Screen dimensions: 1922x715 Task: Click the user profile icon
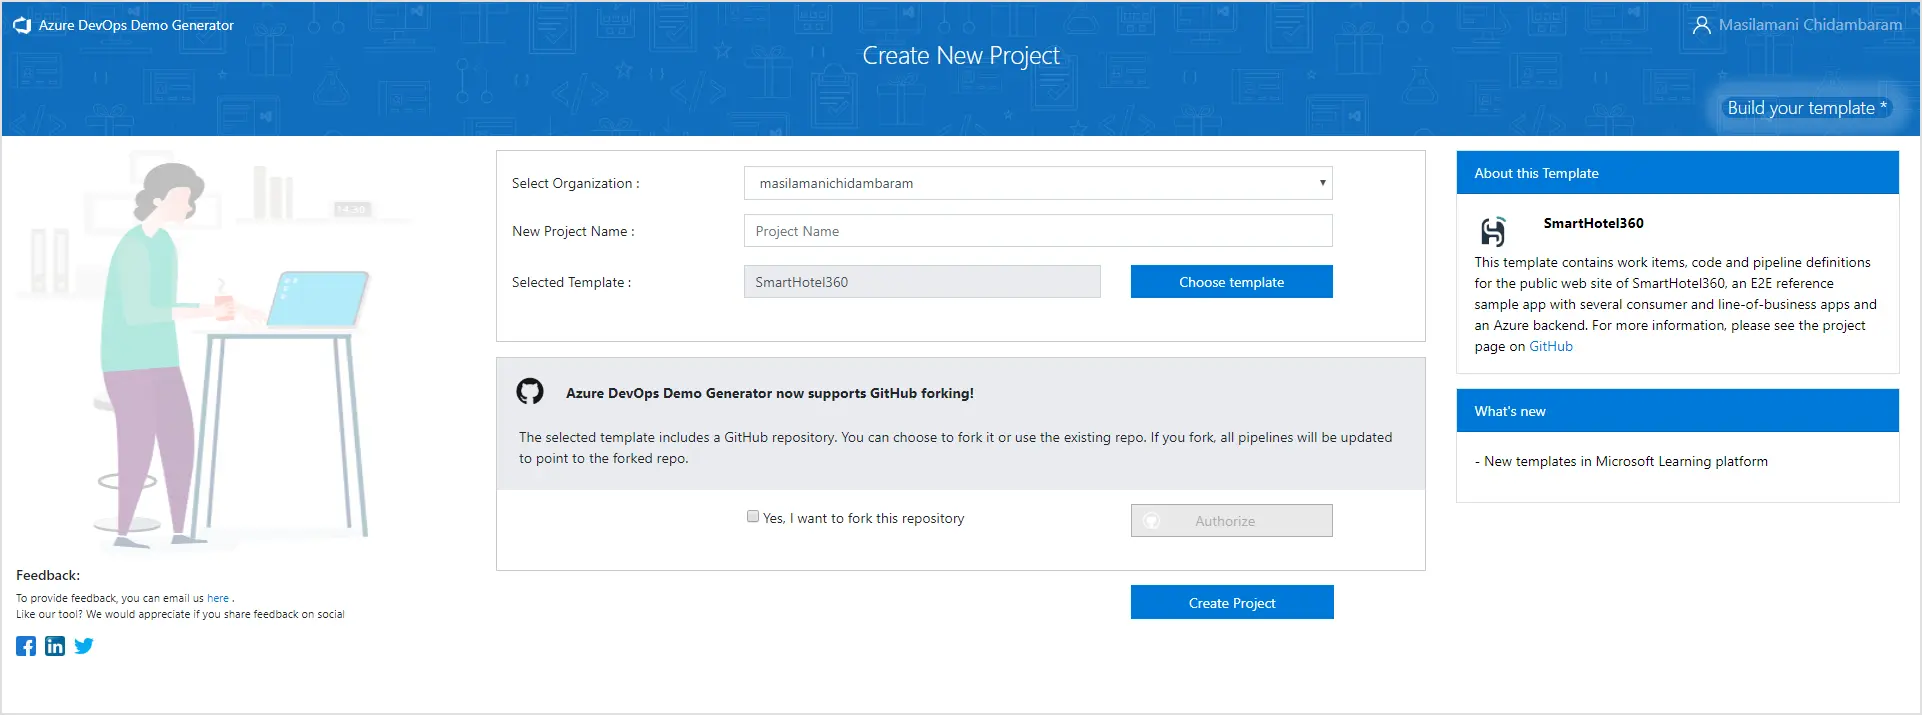click(x=1701, y=25)
